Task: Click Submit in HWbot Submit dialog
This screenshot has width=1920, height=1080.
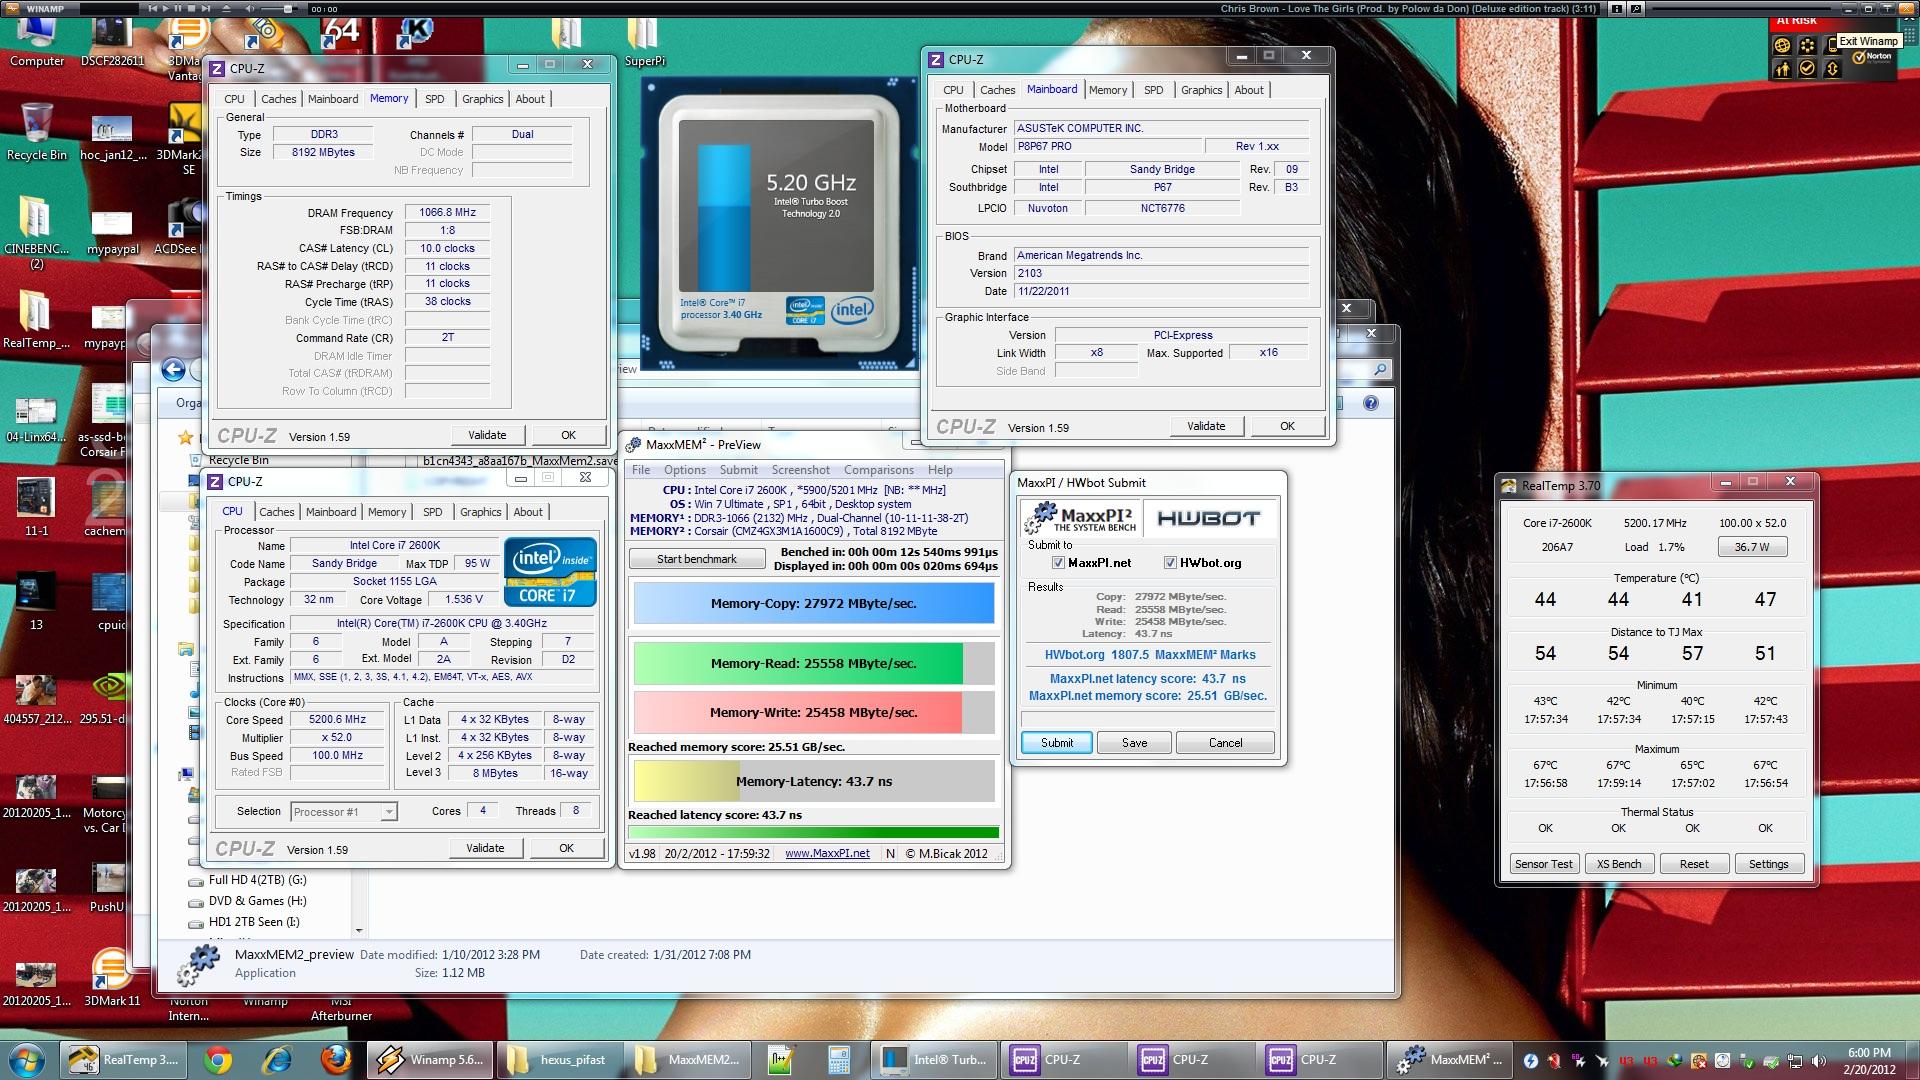Action: [1056, 743]
